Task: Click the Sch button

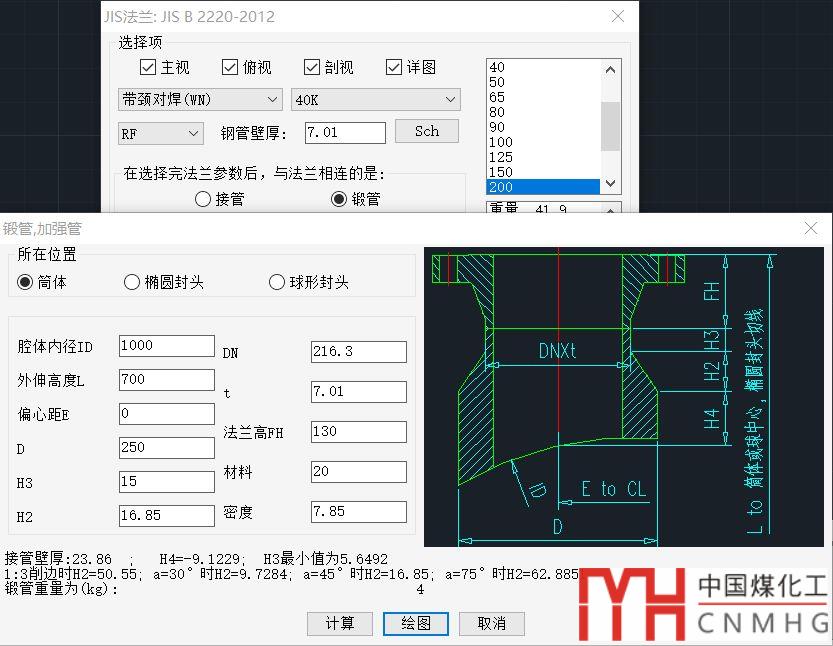Action: [x=427, y=131]
